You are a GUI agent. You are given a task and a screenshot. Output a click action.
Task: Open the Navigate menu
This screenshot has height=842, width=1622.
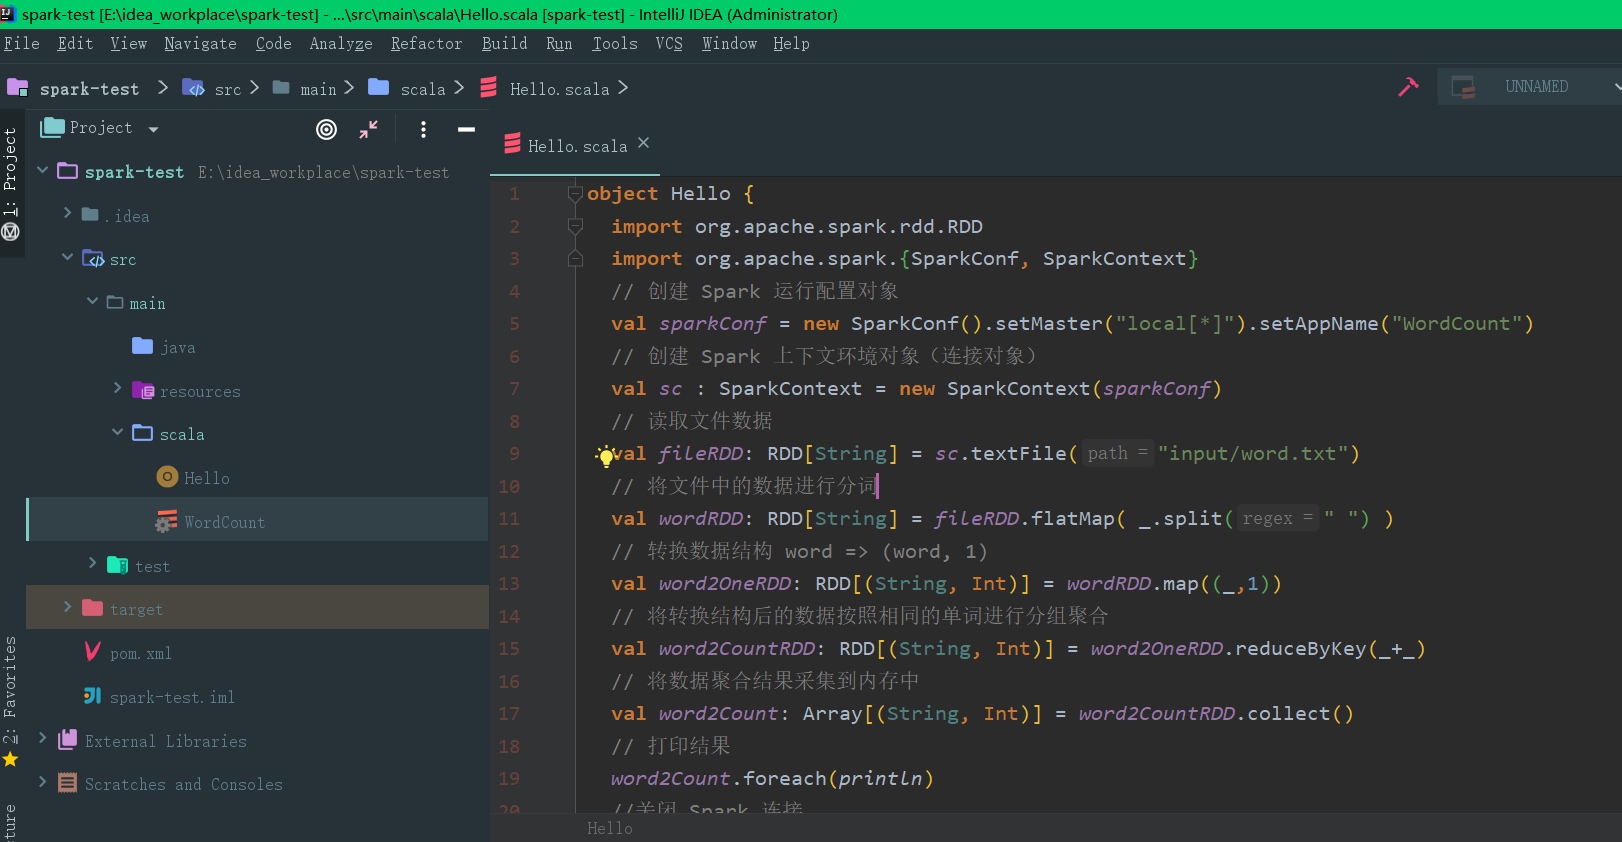200,44
